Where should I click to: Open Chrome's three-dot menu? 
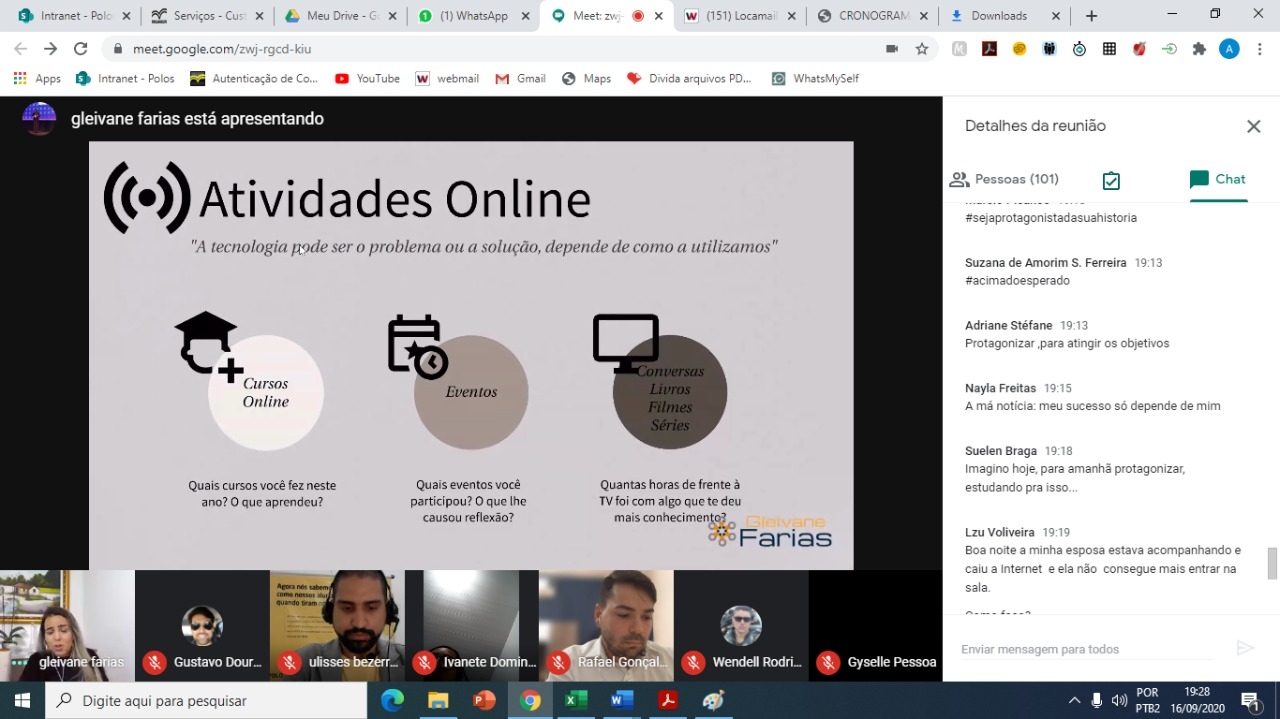[1259, 49]
